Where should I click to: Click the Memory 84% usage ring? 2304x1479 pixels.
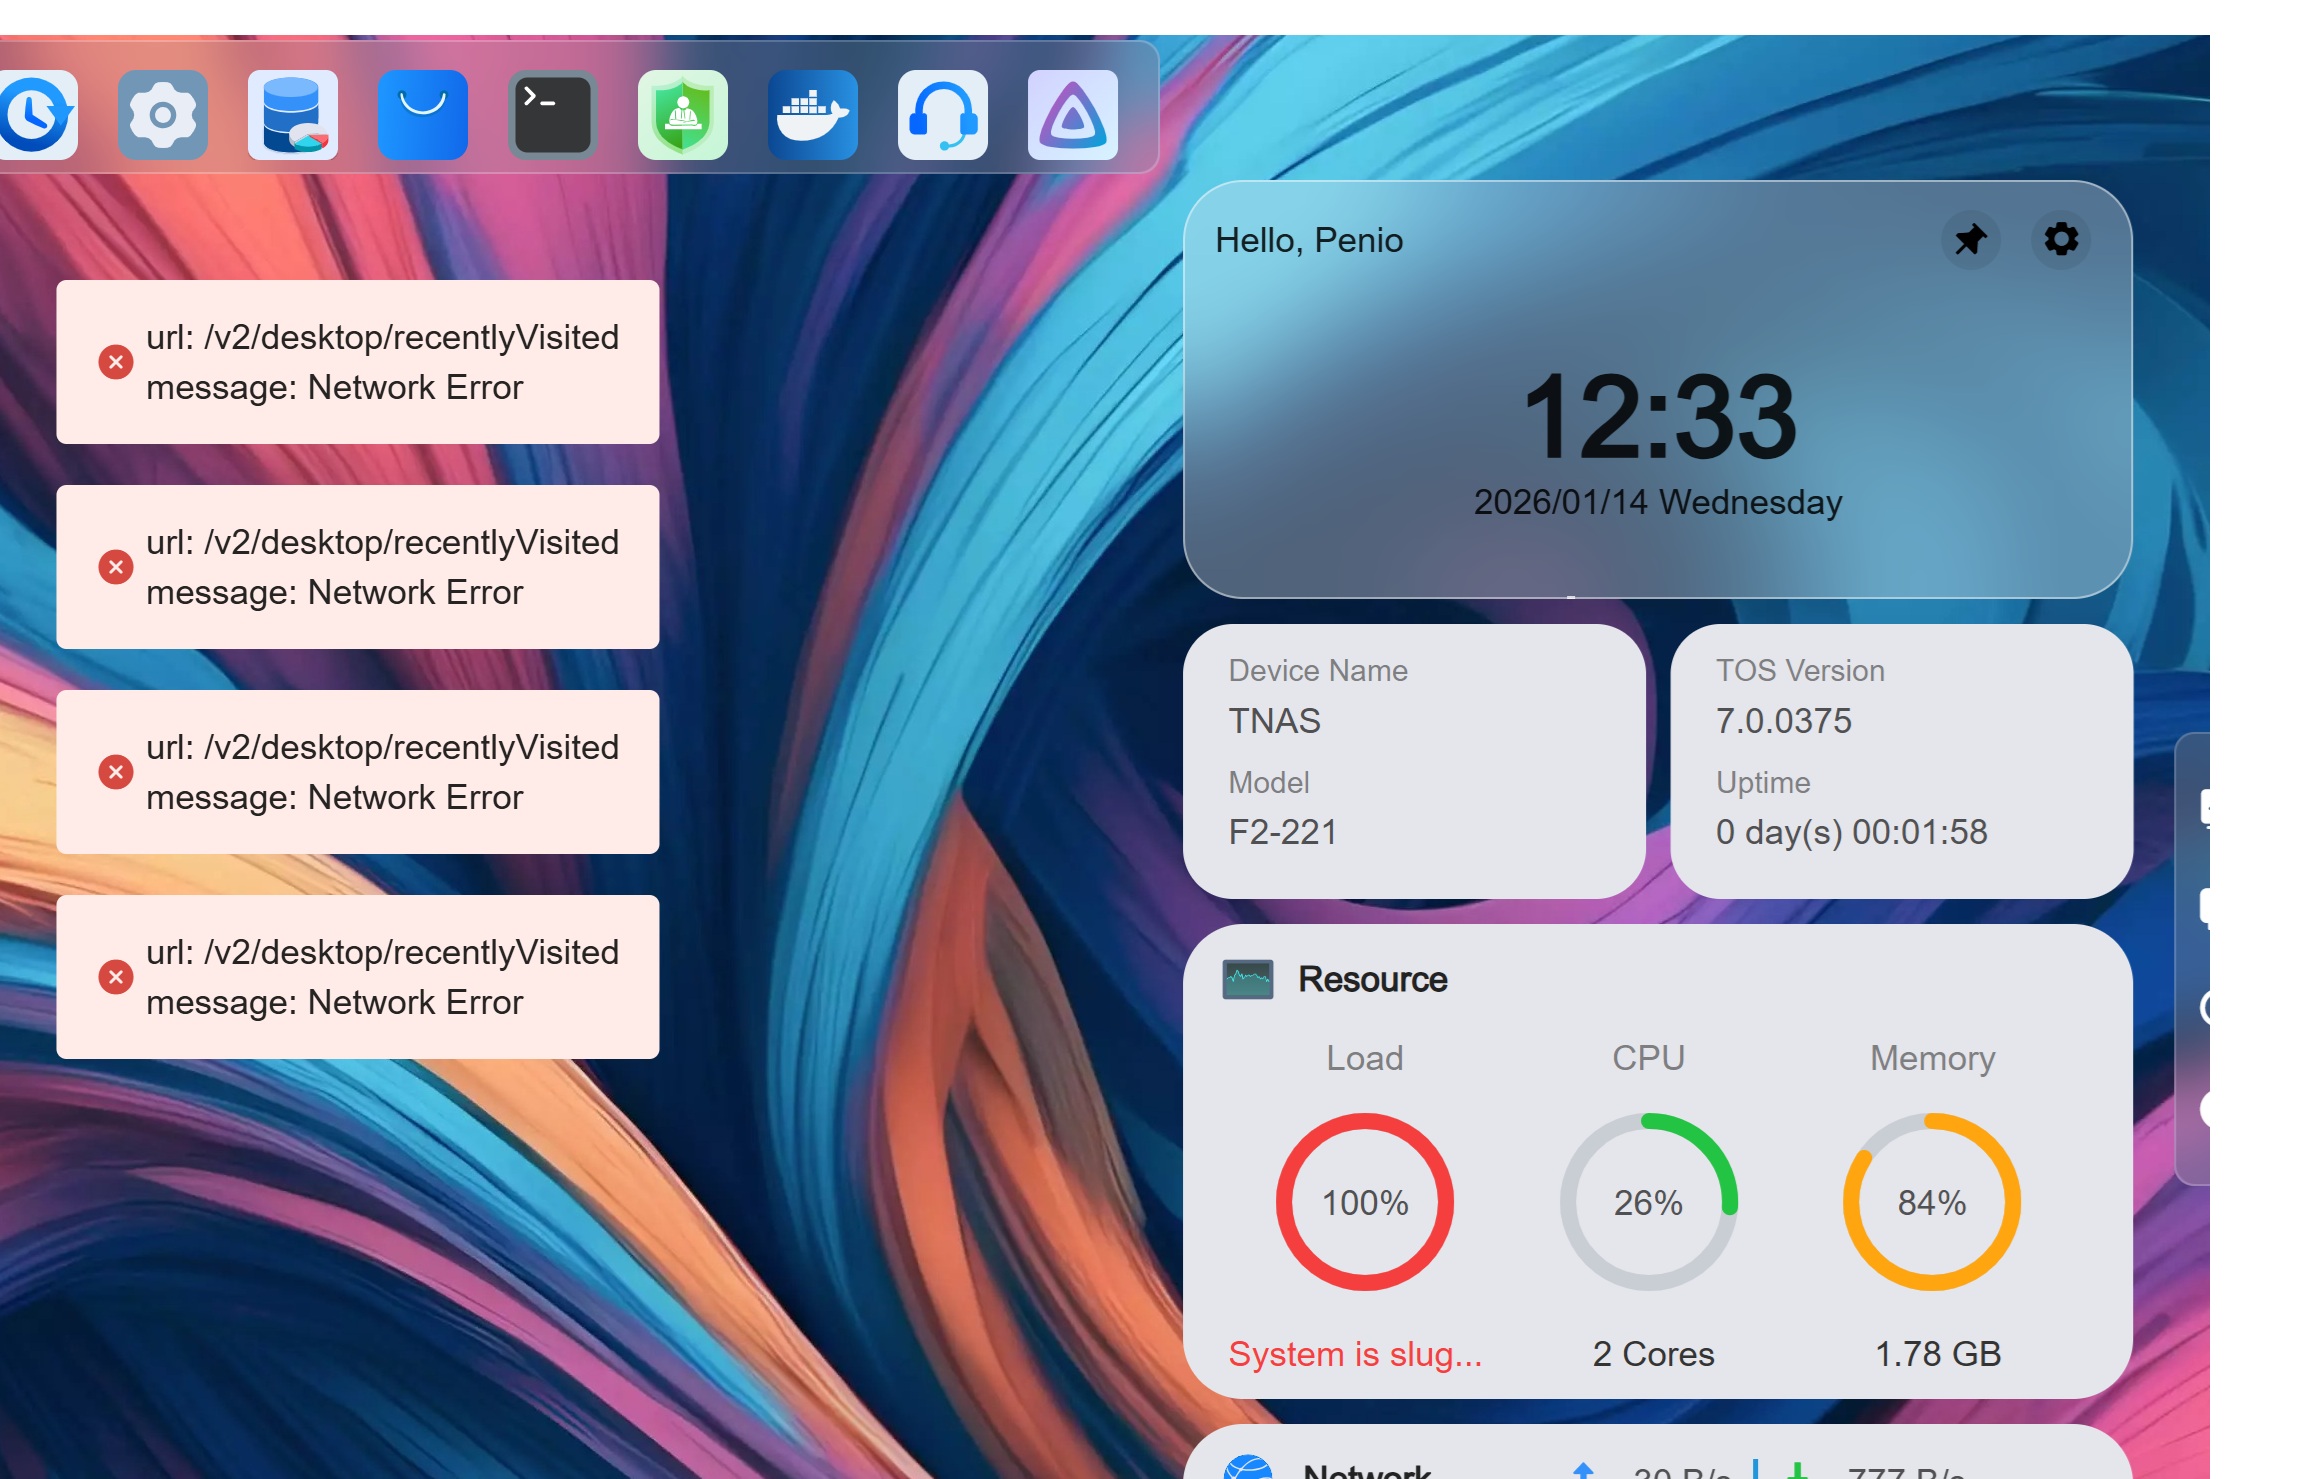[x=1932, y=1202]
